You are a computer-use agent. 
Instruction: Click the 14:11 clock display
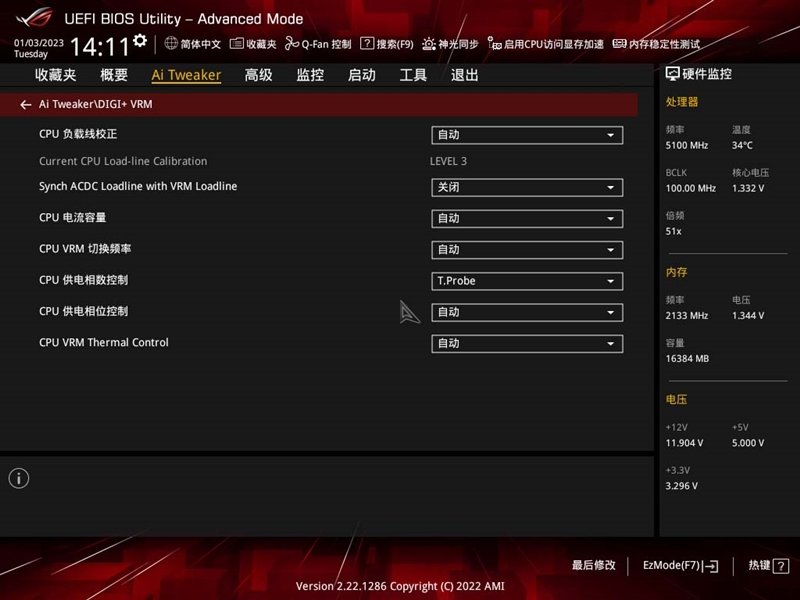click(x=100, y=47)
